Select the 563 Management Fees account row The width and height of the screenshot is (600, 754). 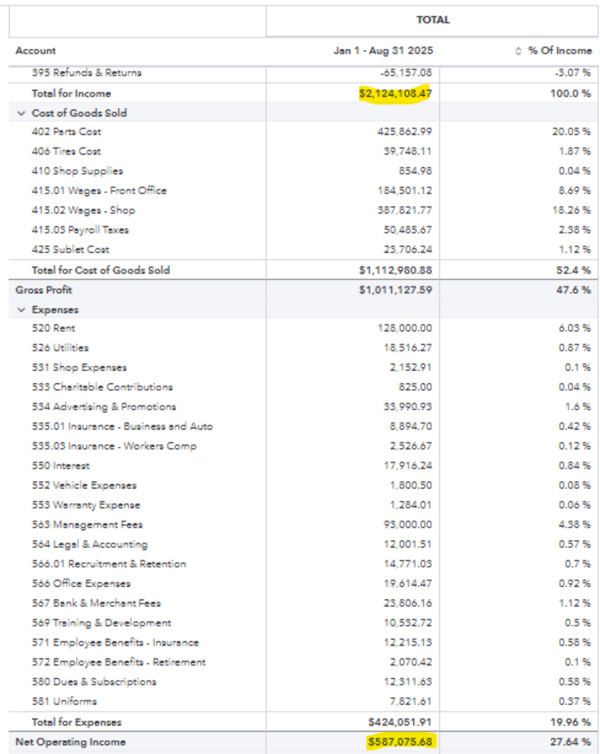point(87,525)
